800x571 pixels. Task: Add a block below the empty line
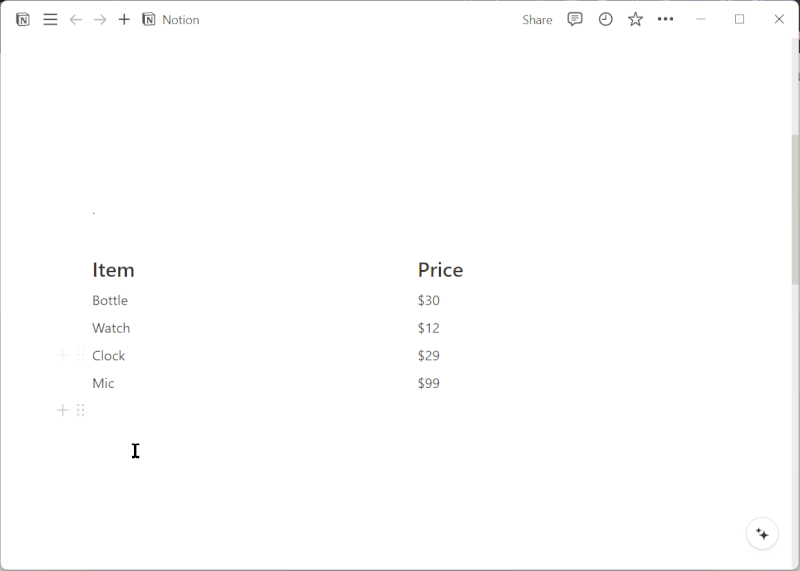(x=62, y=410)
